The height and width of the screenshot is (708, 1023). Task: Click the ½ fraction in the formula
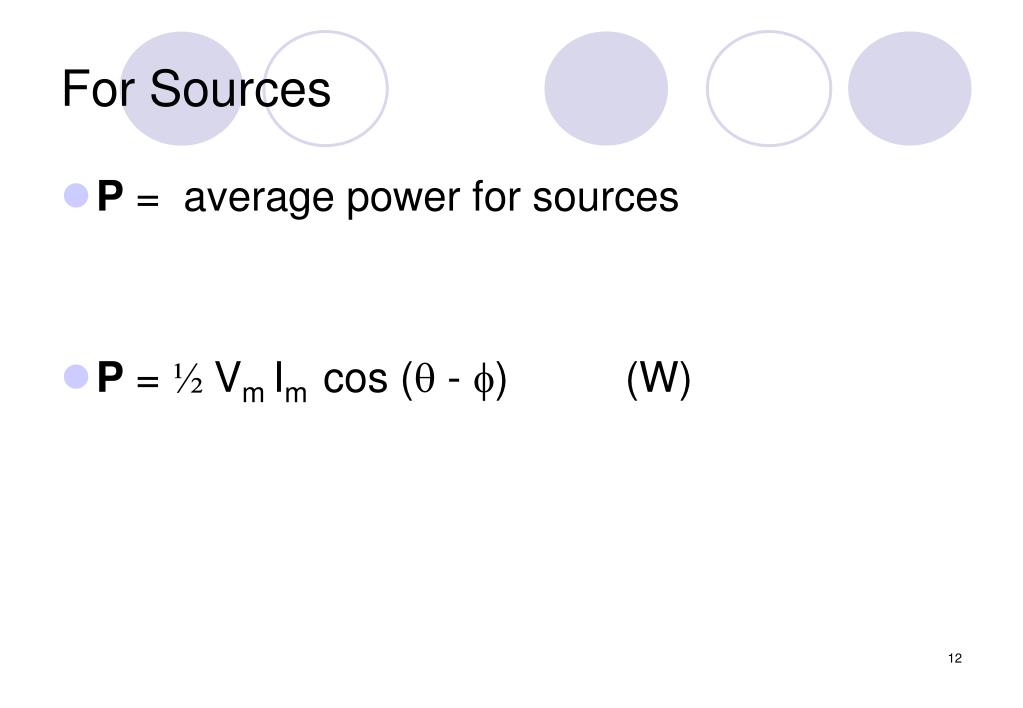pyautogui.click(x=188, y=378)
